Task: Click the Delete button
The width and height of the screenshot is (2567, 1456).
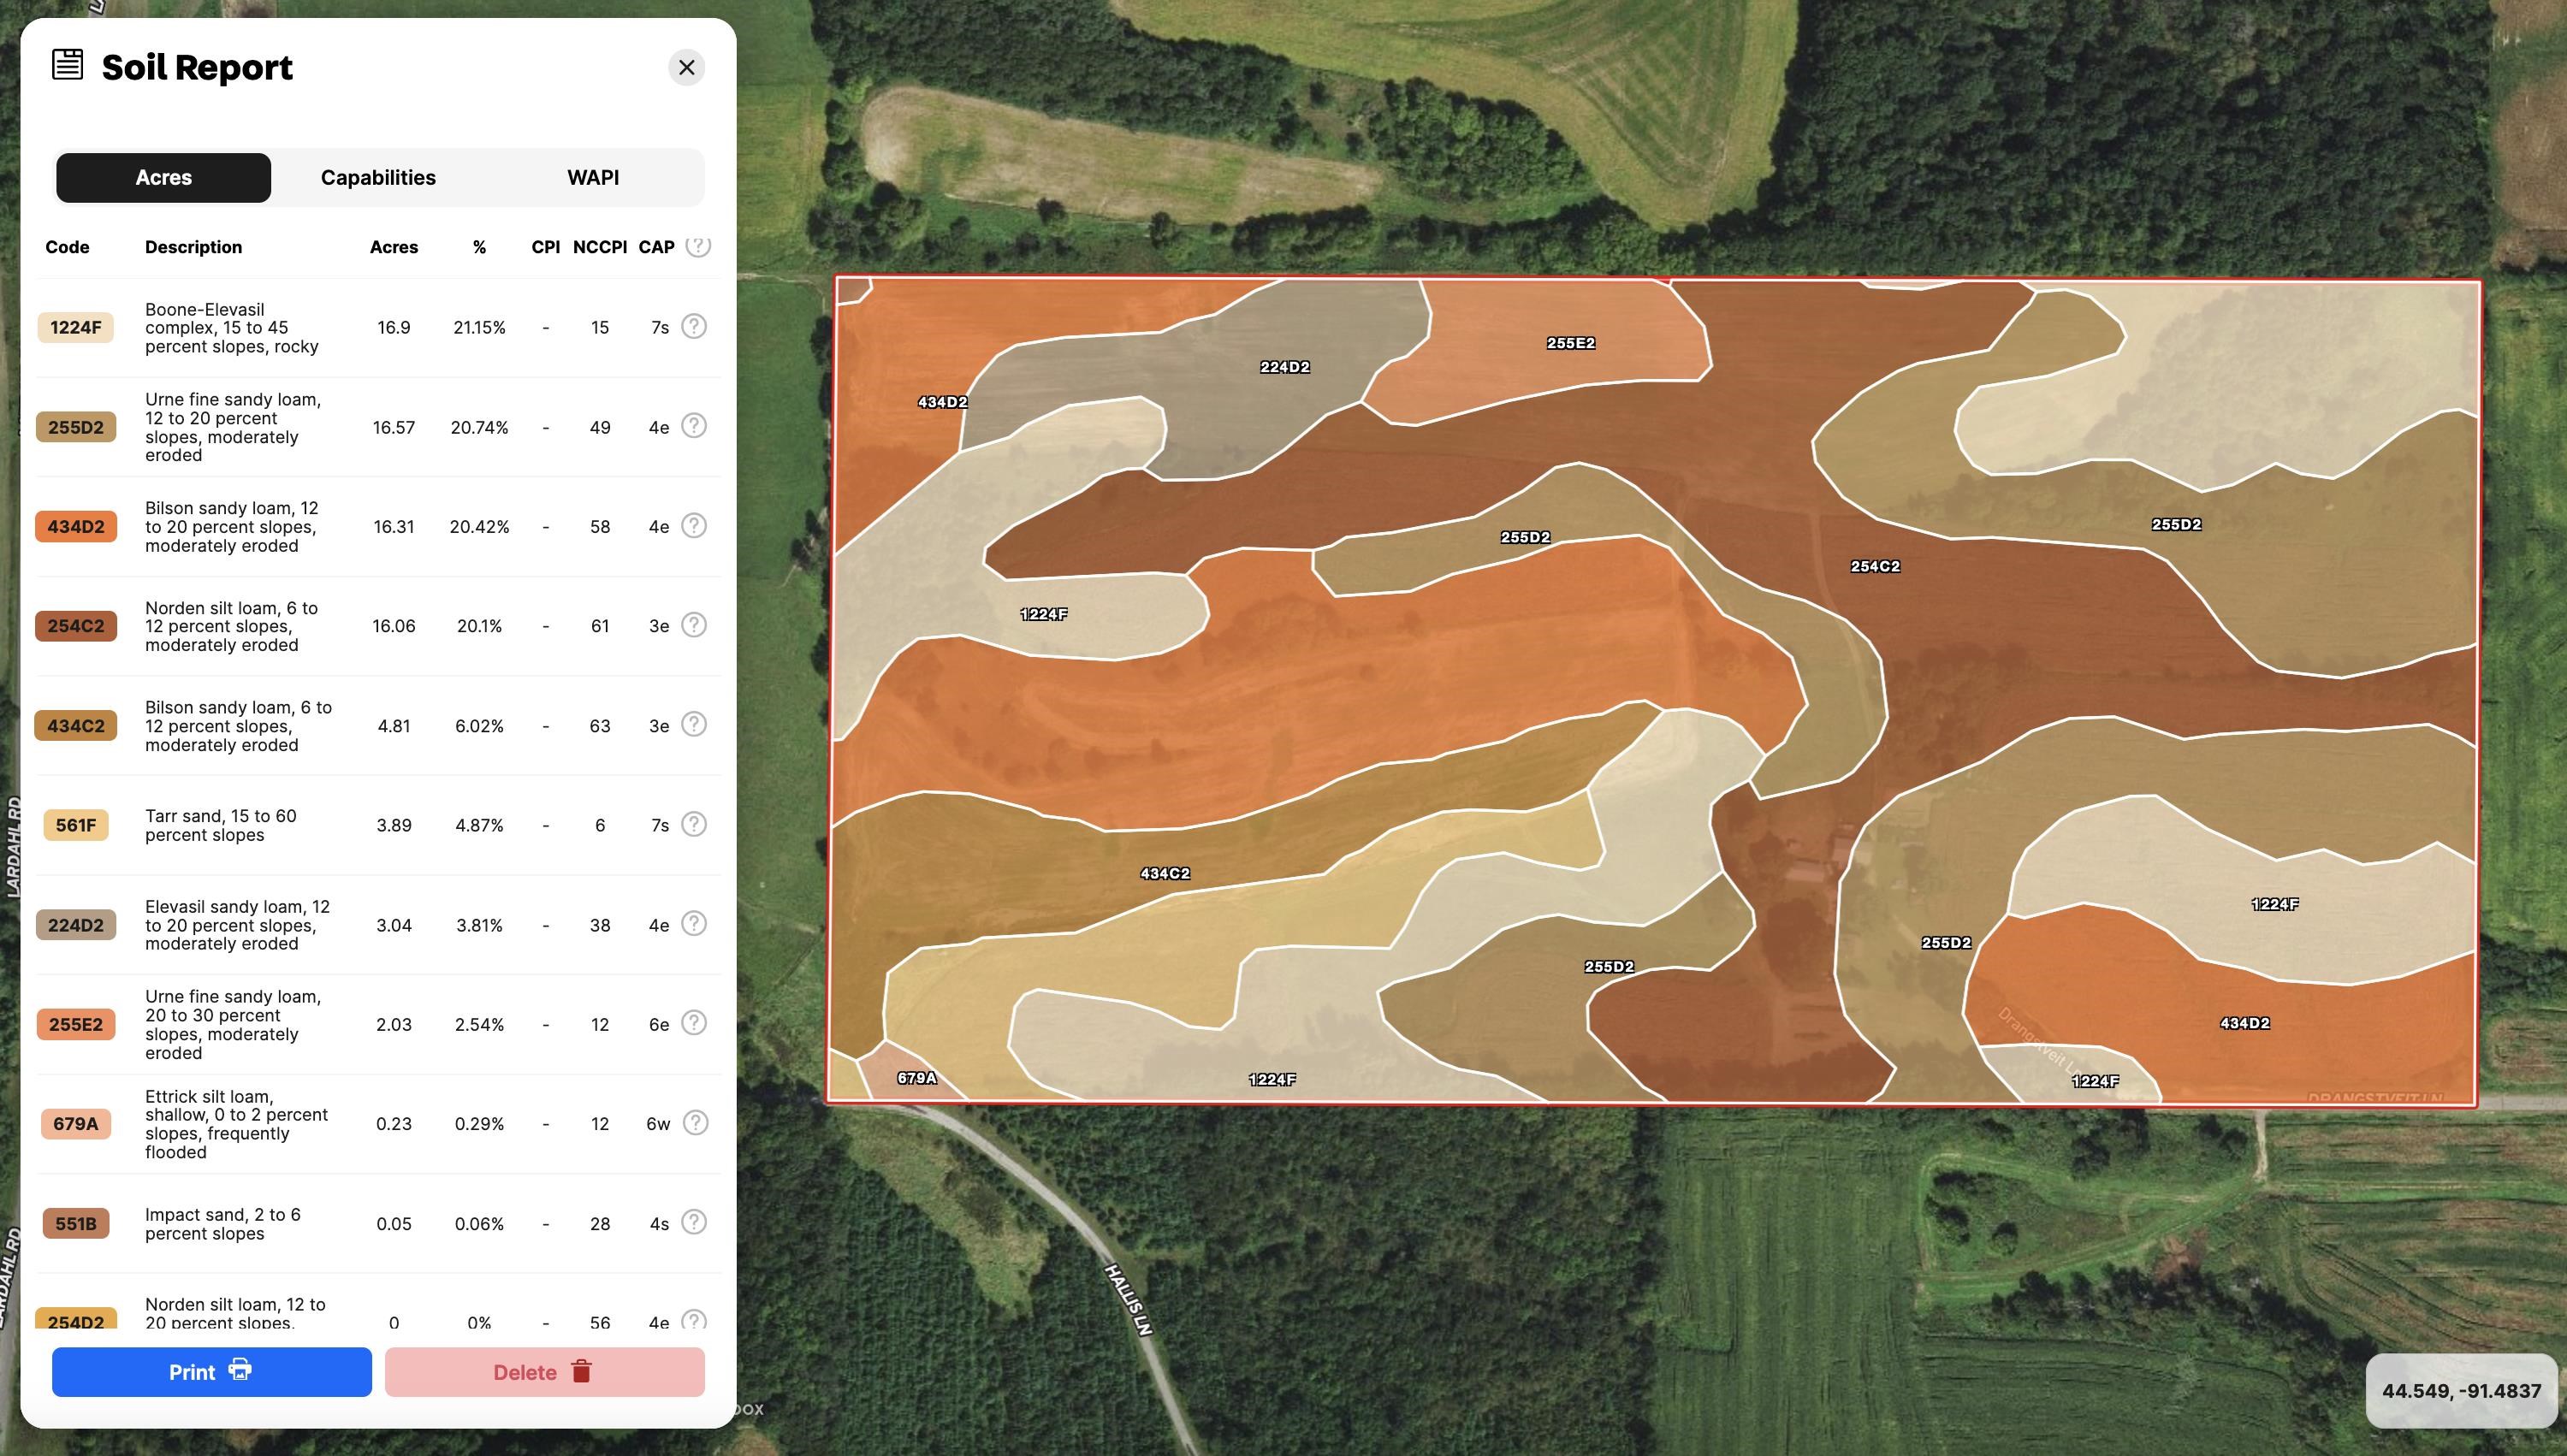Action: tap(545, 1372)
